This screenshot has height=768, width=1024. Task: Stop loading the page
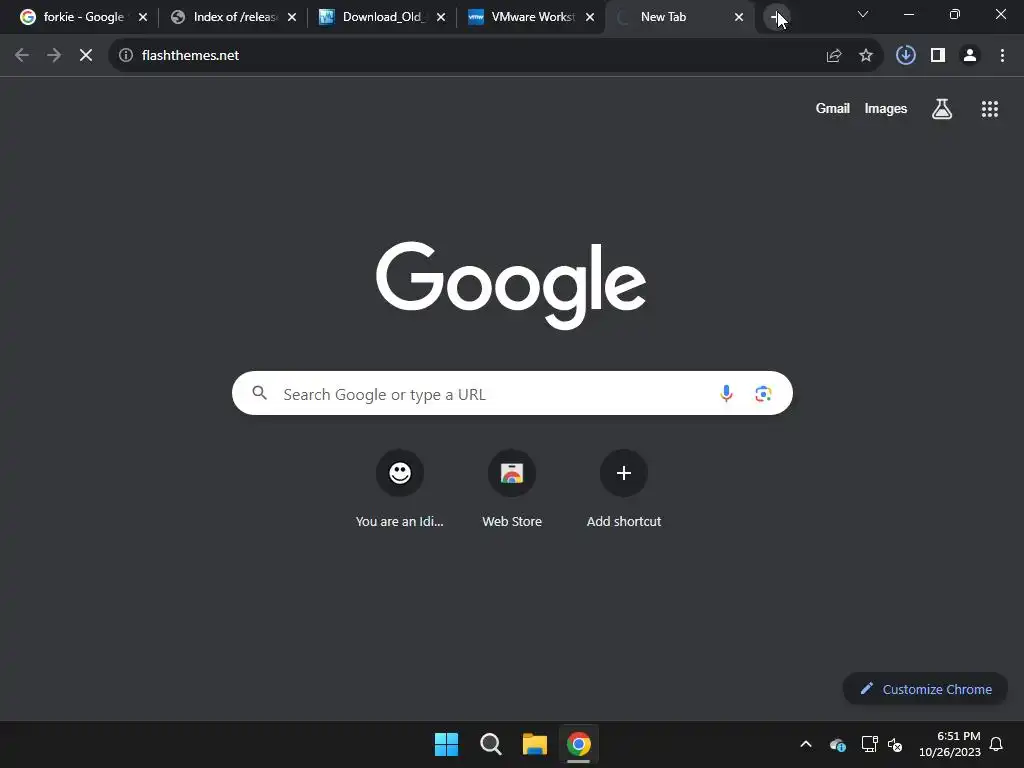click(86, 56)
